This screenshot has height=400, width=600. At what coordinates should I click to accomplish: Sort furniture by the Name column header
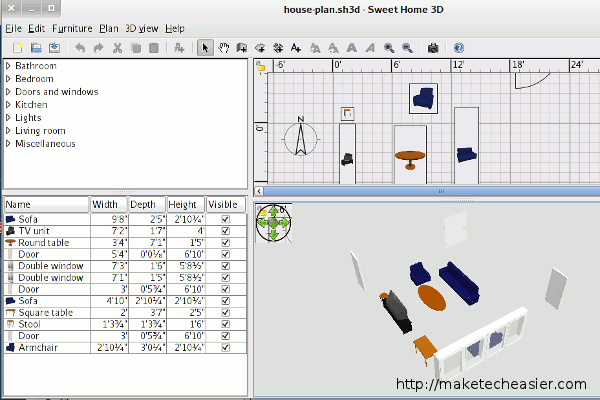(46, 204)
